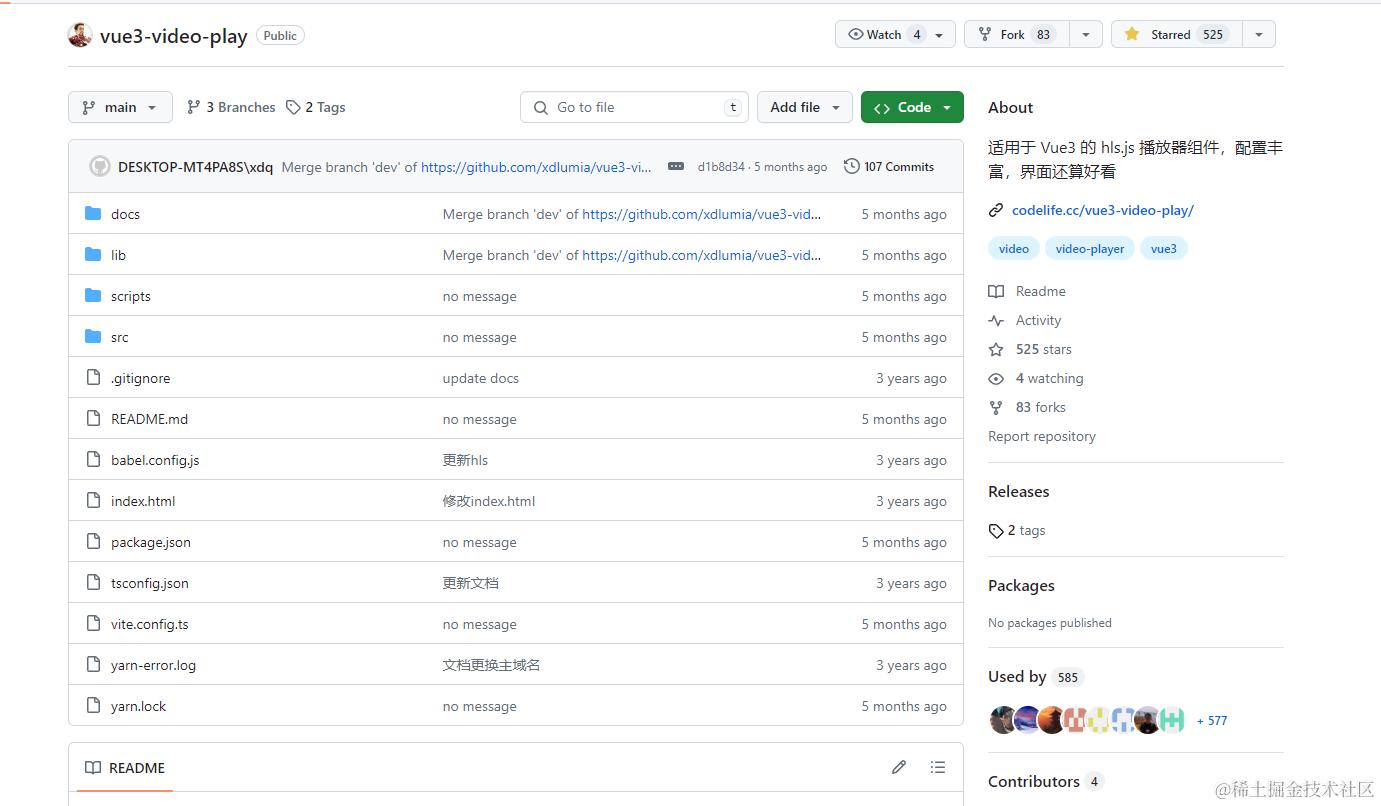Screen dimensions: 1381x806
Task: Click the yarn.lock file icon
Action: coord(94,706)
